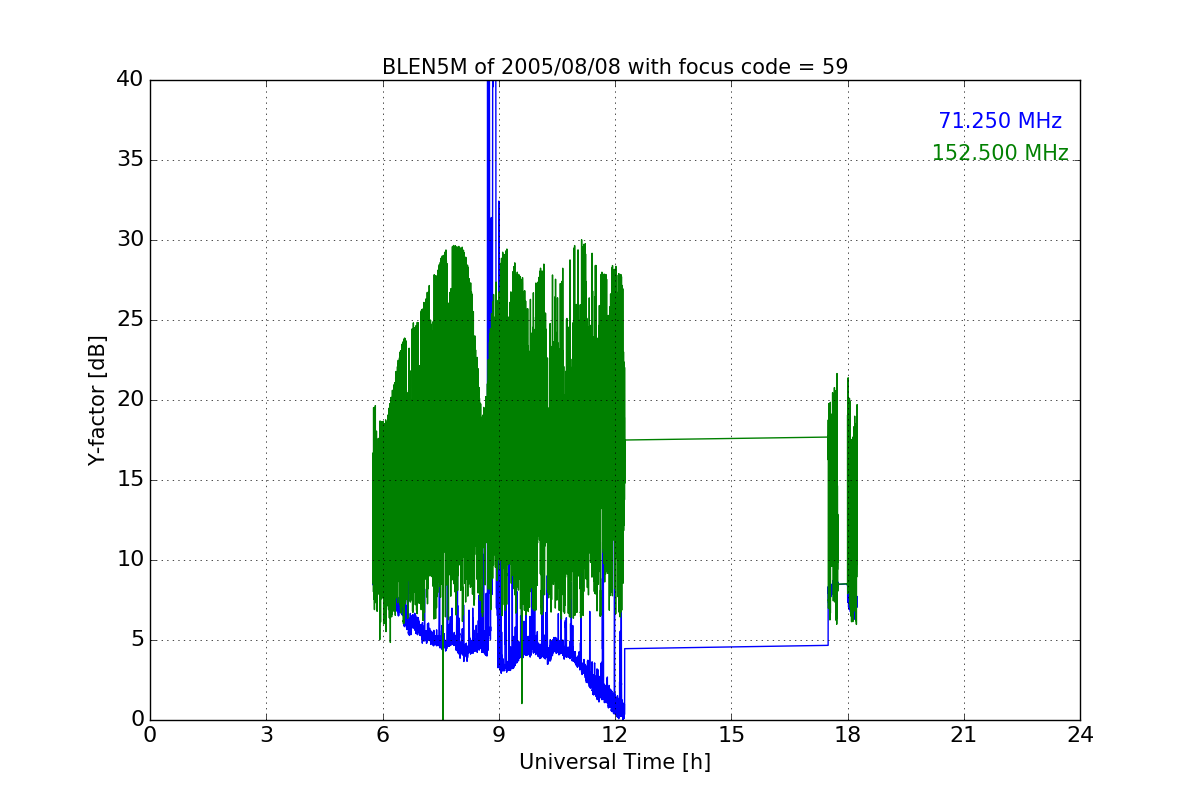Click the Universal Time [h] axis label
Screen dimensions: 1200x800
click(615, 762)
